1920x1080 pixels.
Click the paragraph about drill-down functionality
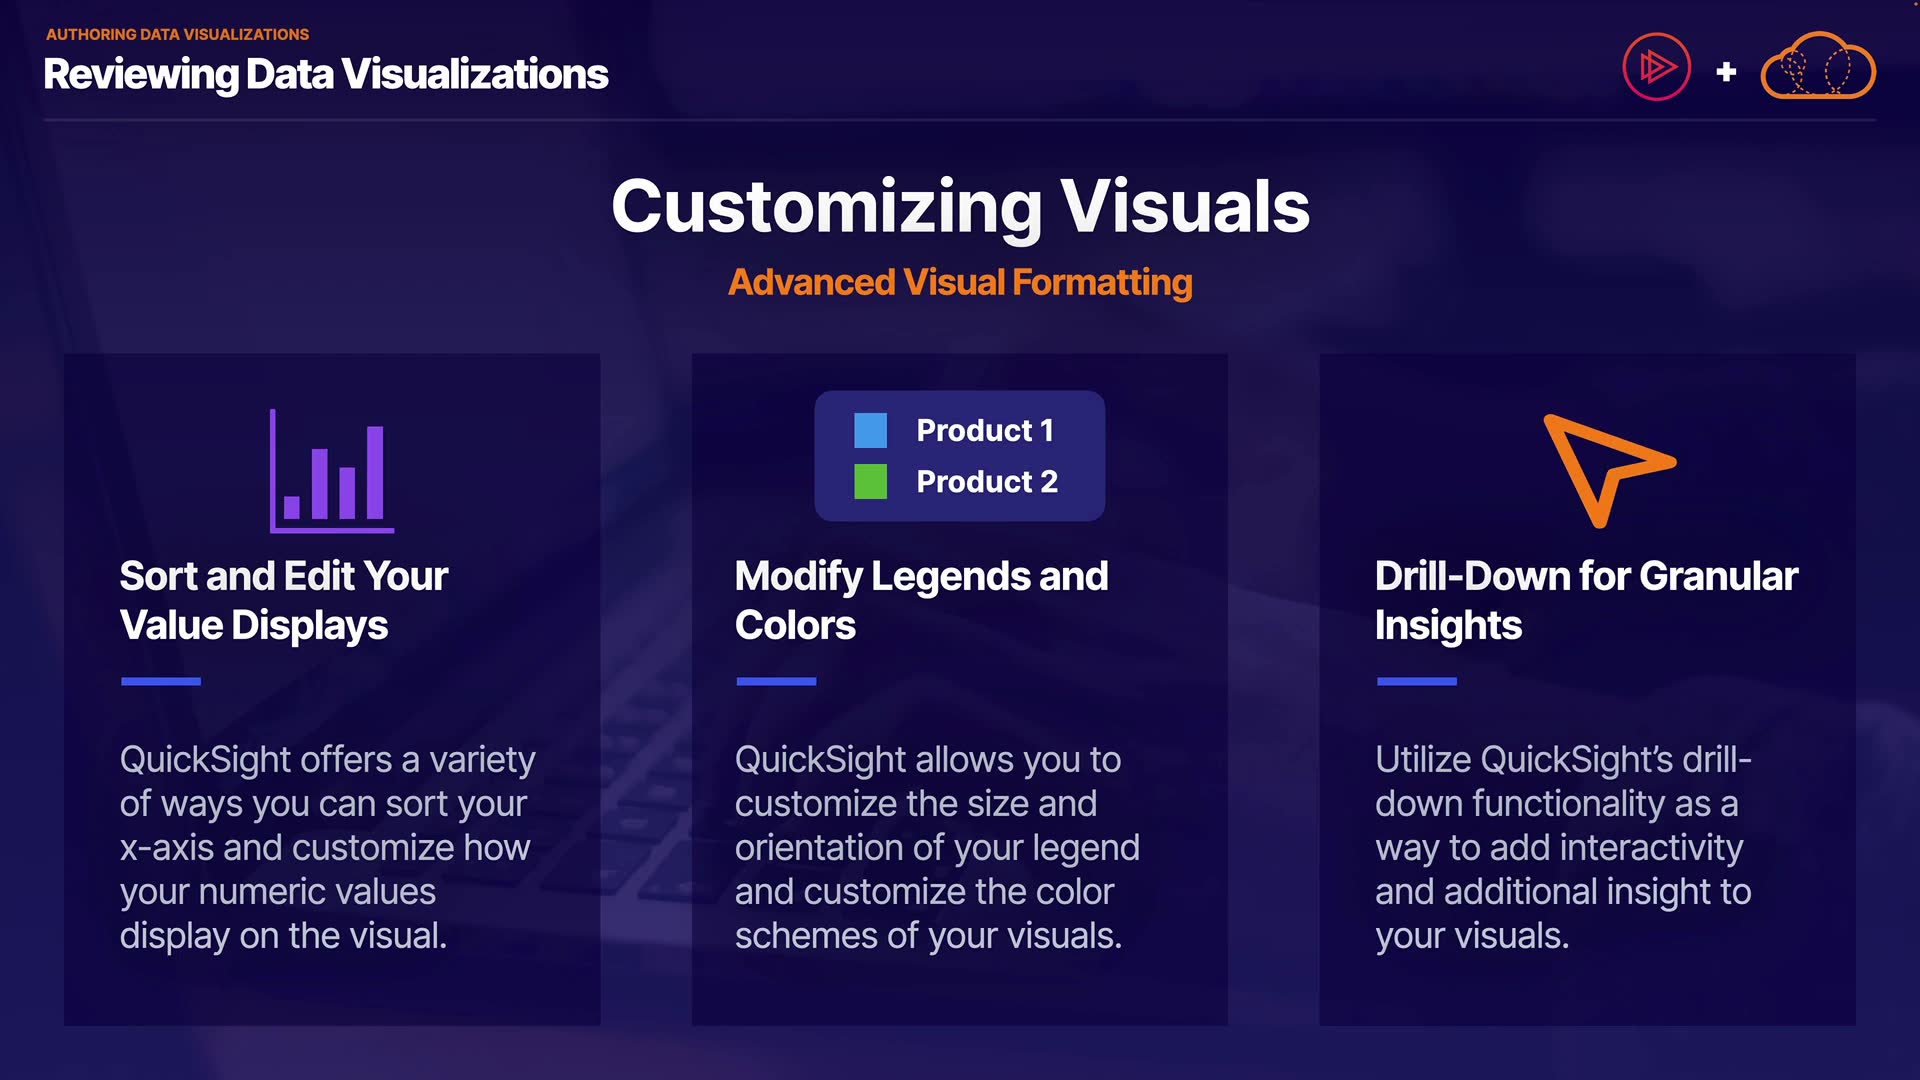[1563, 847]
